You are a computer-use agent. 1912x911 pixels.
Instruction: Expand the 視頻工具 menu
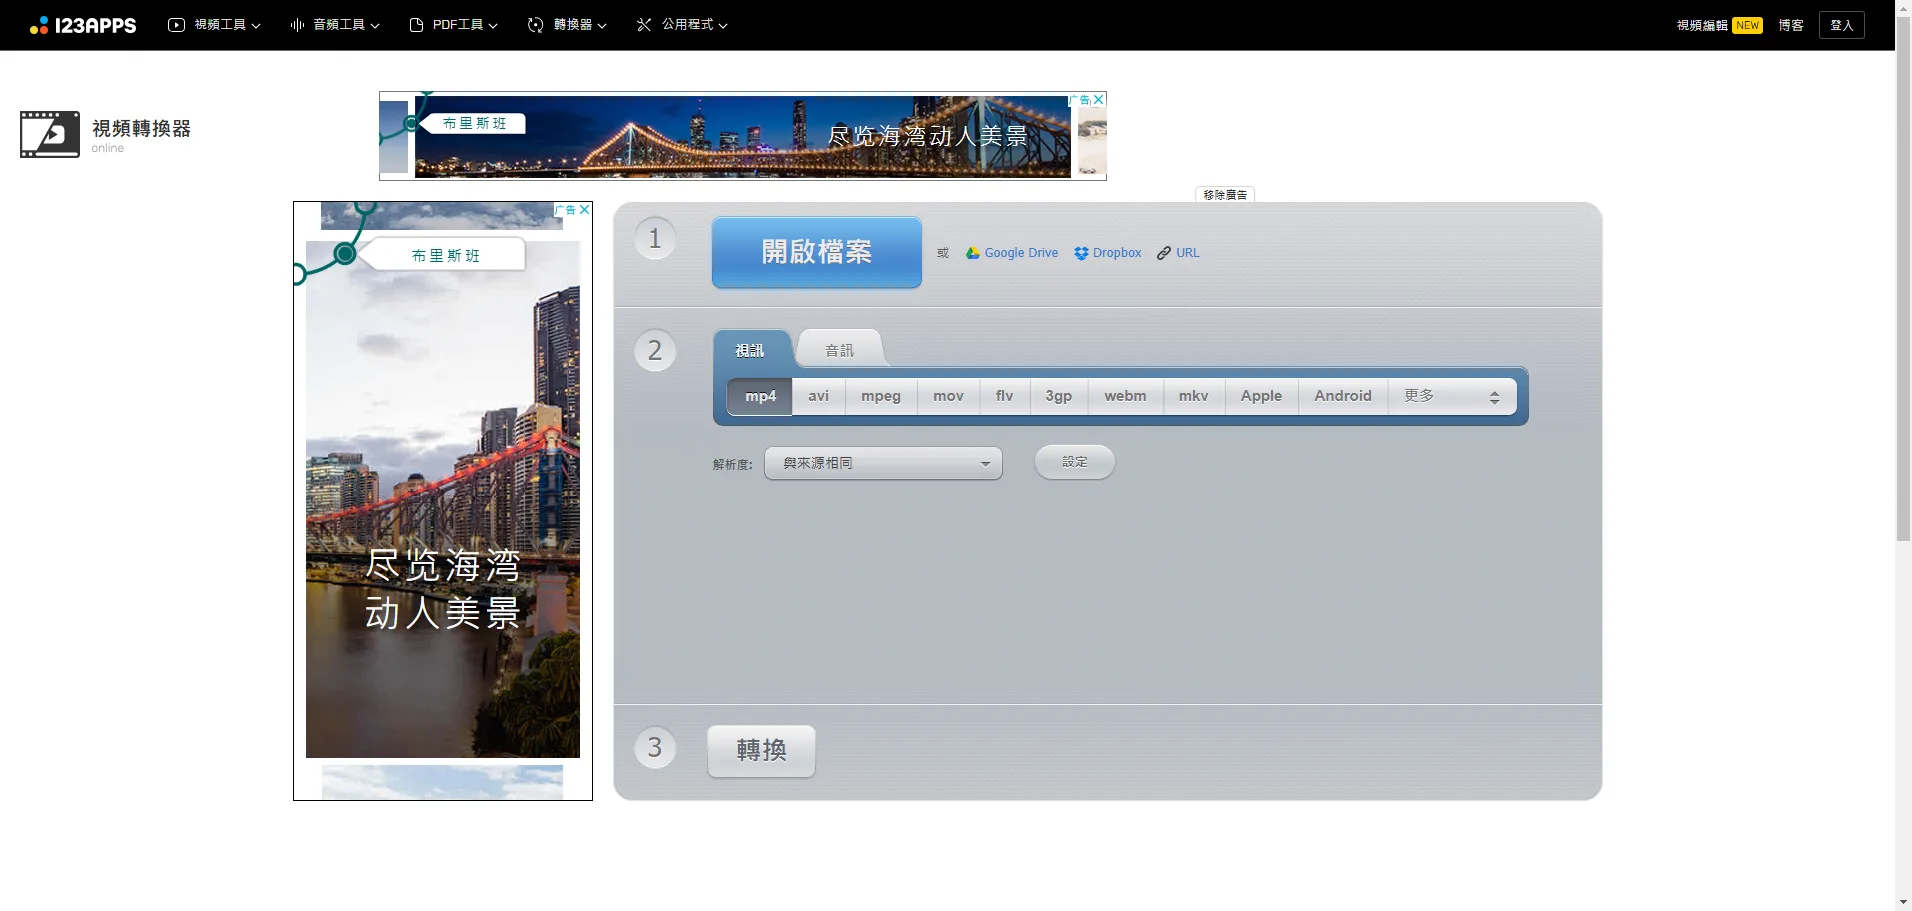pyautogui.click(x=214, y=25)
